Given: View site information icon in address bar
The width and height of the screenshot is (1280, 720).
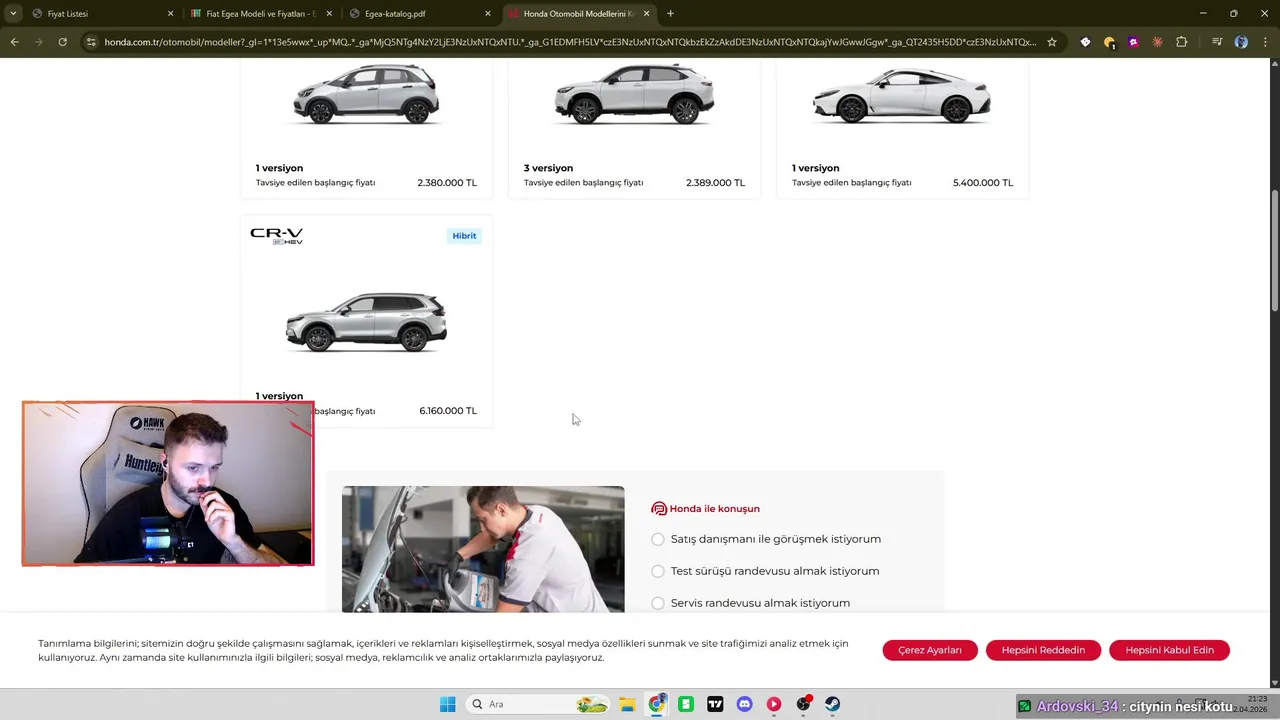Looking at the screenshot, I should tap(91, 42).
